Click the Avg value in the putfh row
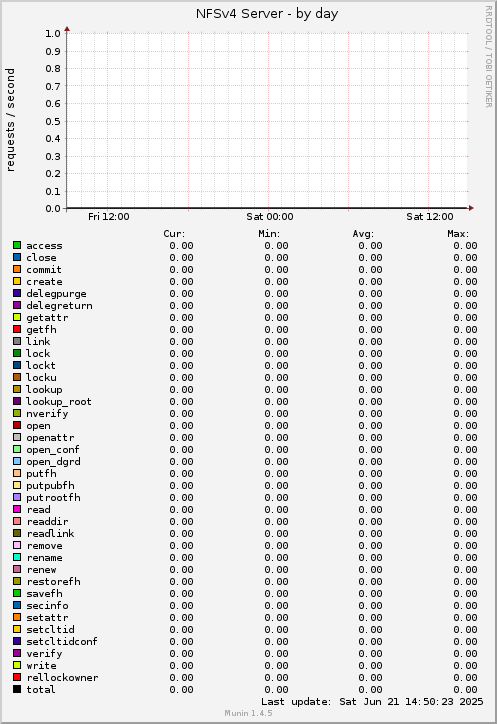The width and height of the screenshot is (497, 724). [370, 474]
